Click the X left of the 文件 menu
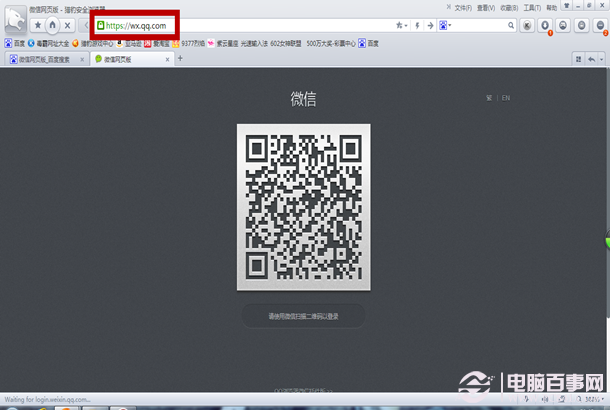 click(448, 7)
